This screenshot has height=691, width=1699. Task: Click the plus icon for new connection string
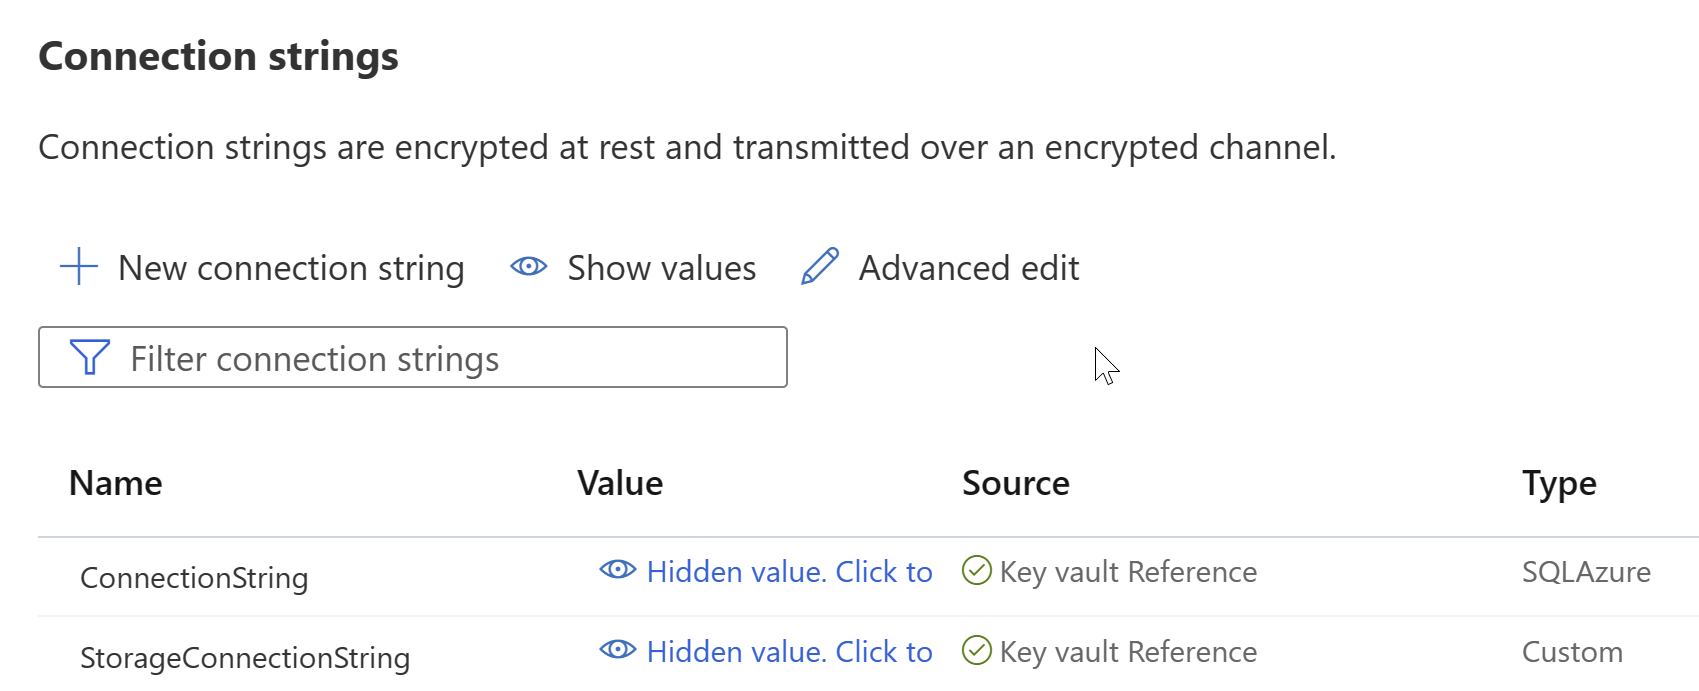[x=79, y=267]
